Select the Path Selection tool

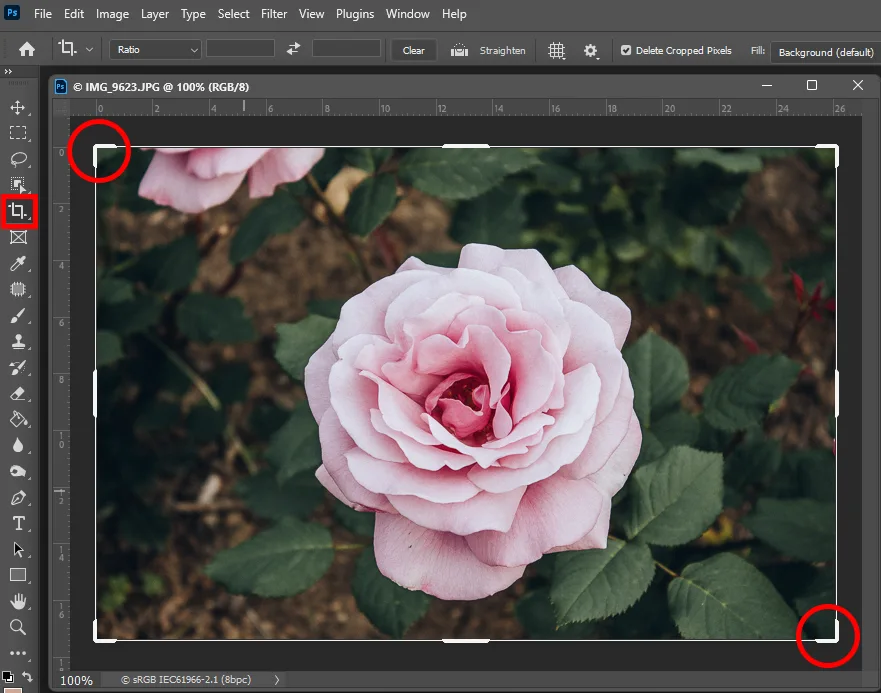point(18,549)
